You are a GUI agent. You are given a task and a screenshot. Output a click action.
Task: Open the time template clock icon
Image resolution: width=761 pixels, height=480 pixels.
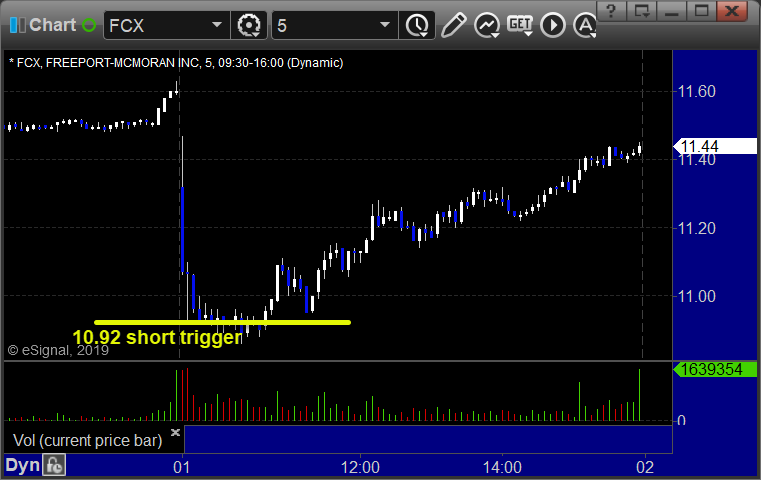coord(417,25)
